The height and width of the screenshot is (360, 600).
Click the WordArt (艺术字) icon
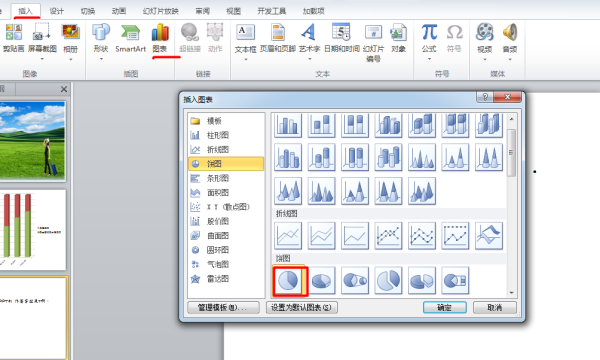click(309, 38)
